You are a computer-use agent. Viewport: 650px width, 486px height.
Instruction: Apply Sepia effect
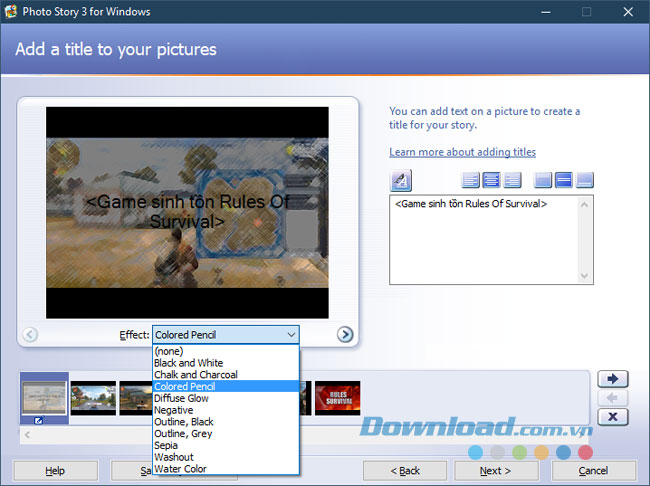(226, 445)
